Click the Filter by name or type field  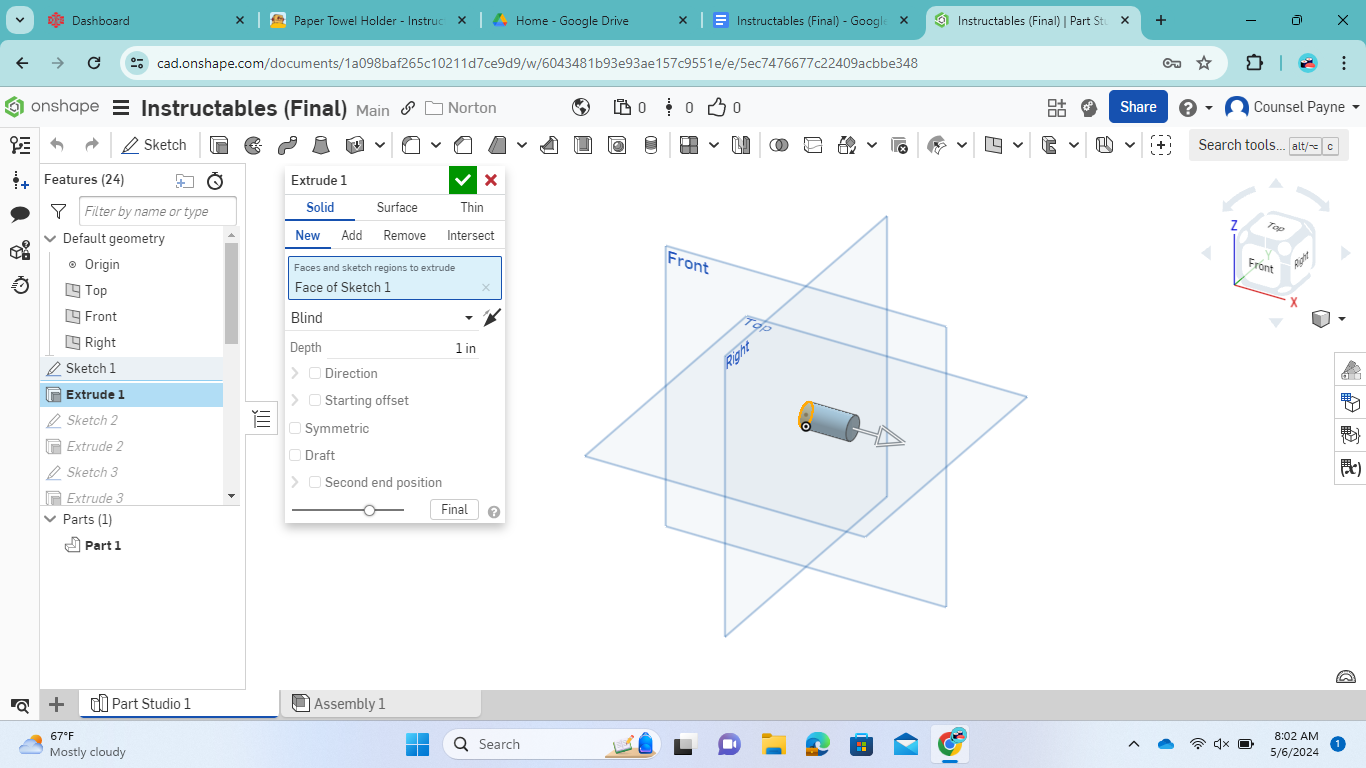pos(158,211)
